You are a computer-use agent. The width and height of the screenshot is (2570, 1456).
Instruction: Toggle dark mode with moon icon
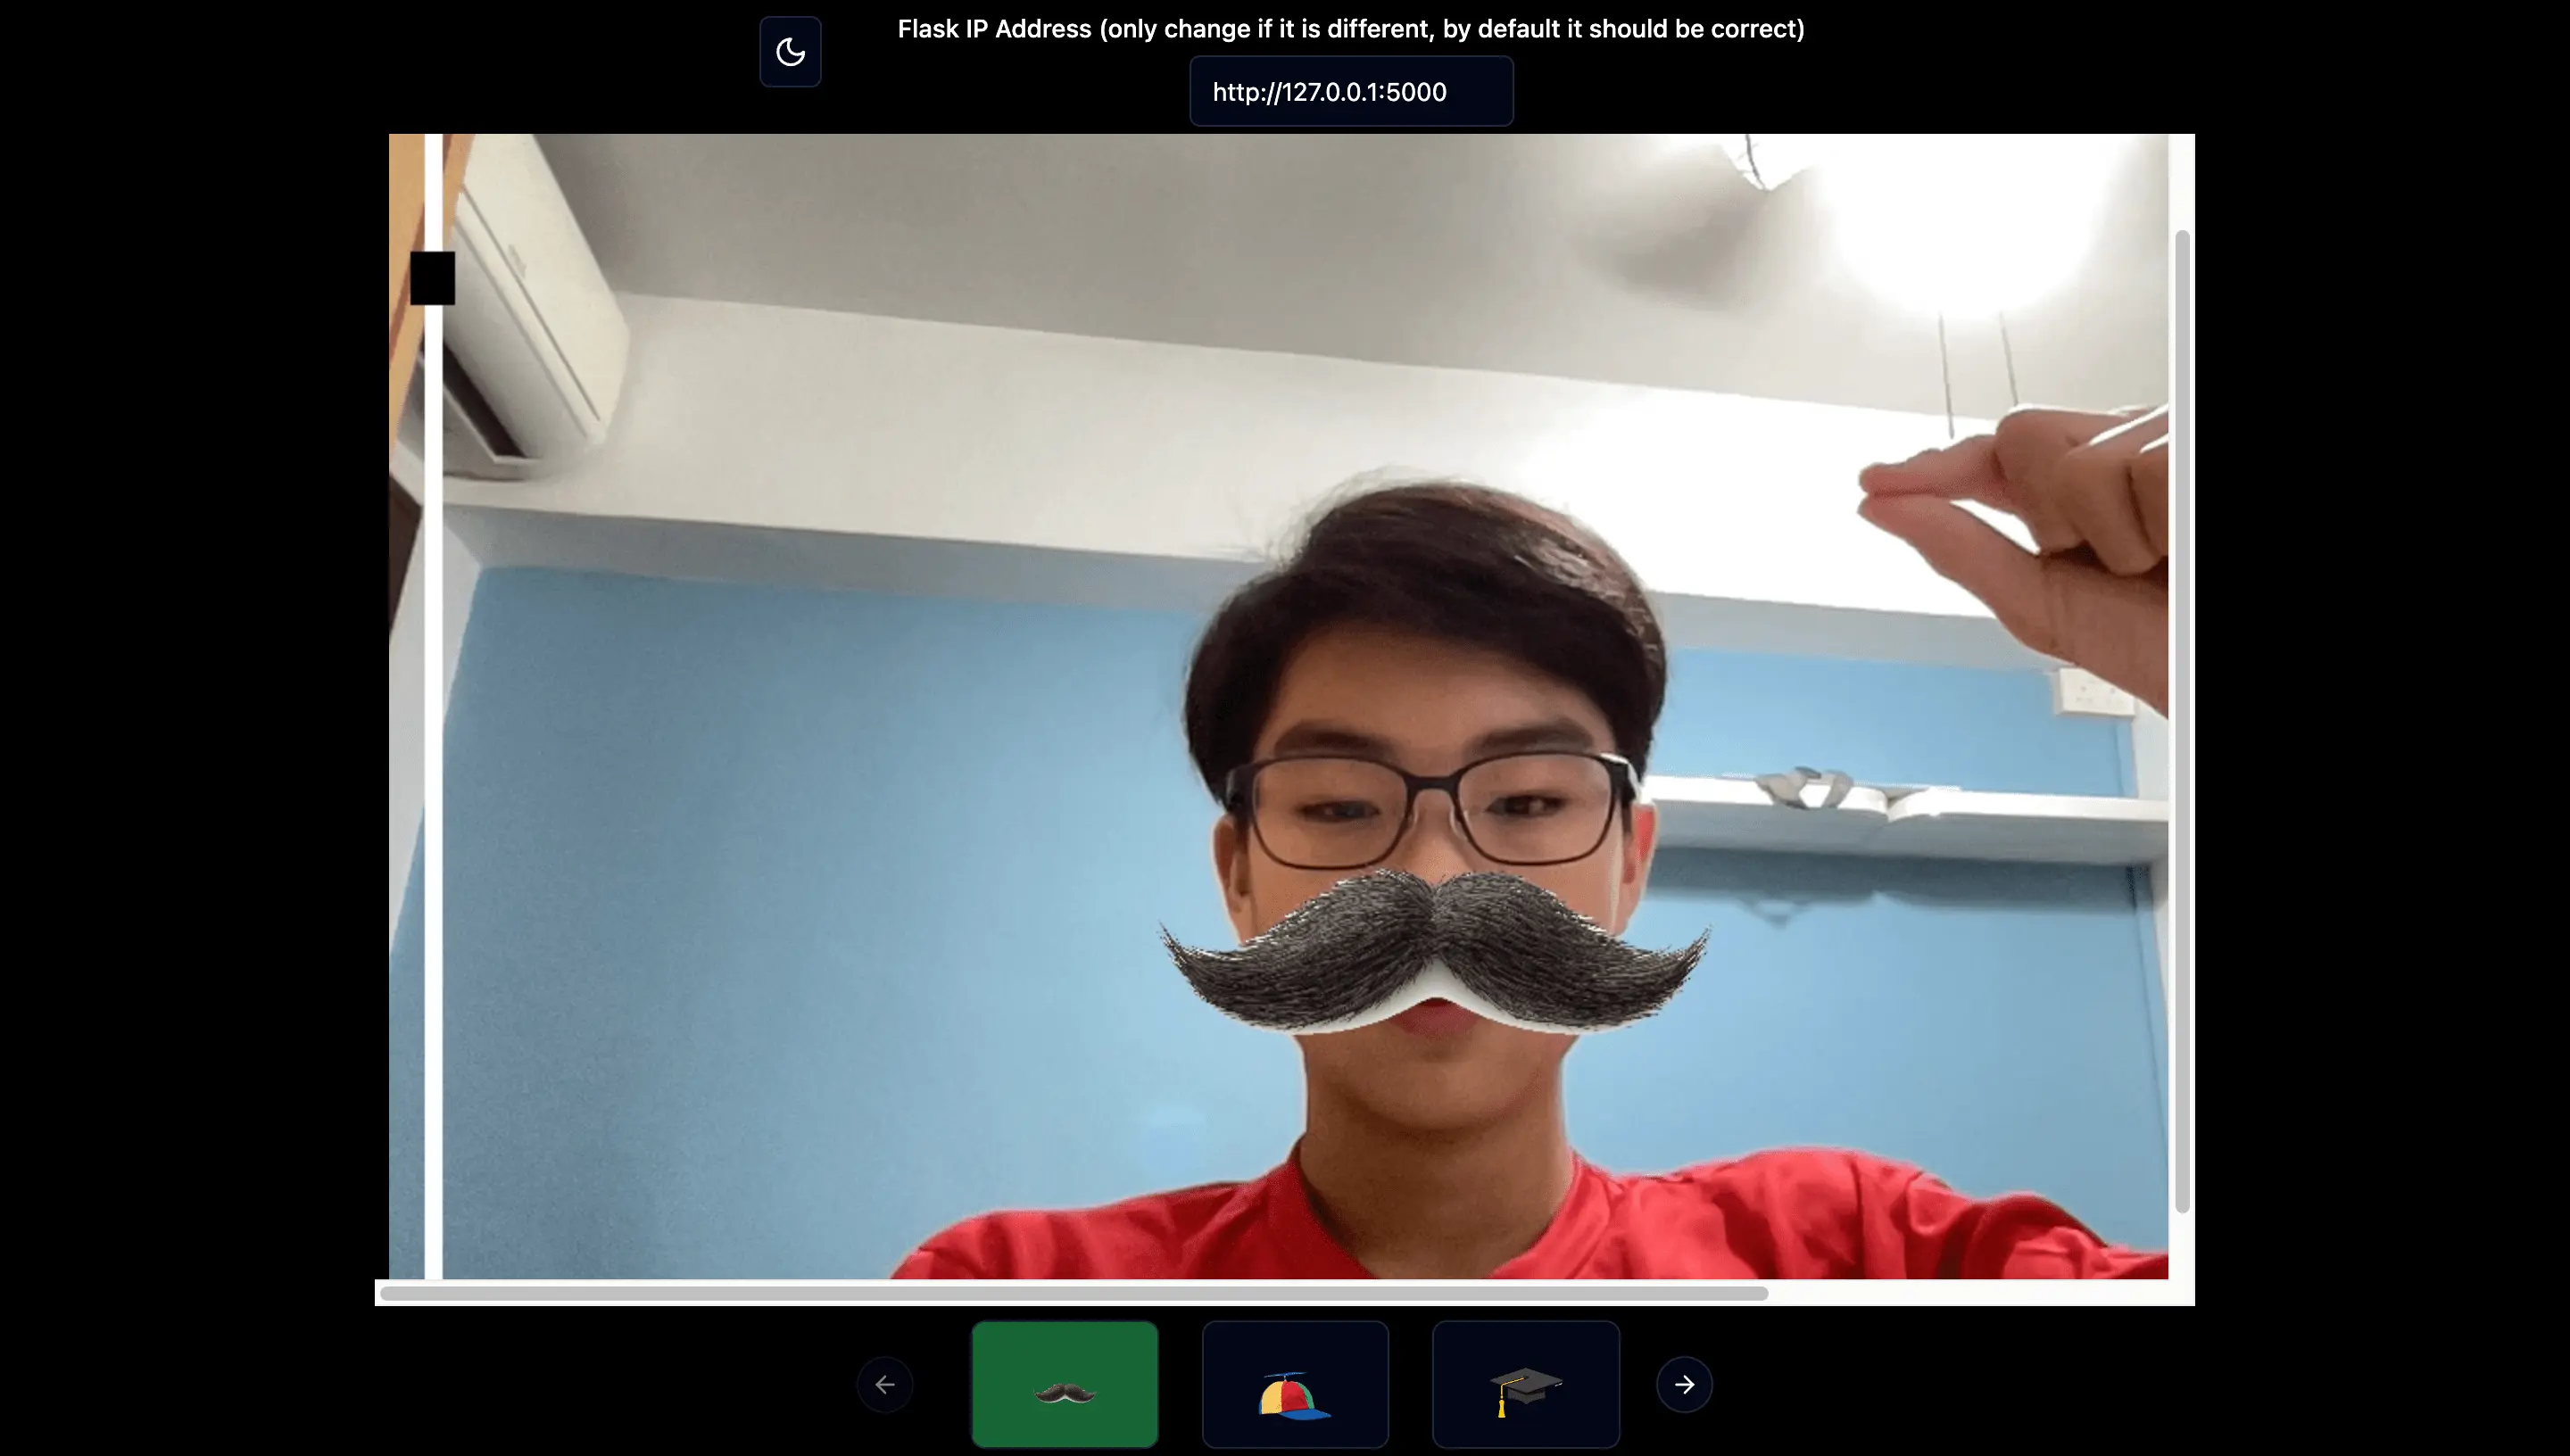tap(790, 52)
